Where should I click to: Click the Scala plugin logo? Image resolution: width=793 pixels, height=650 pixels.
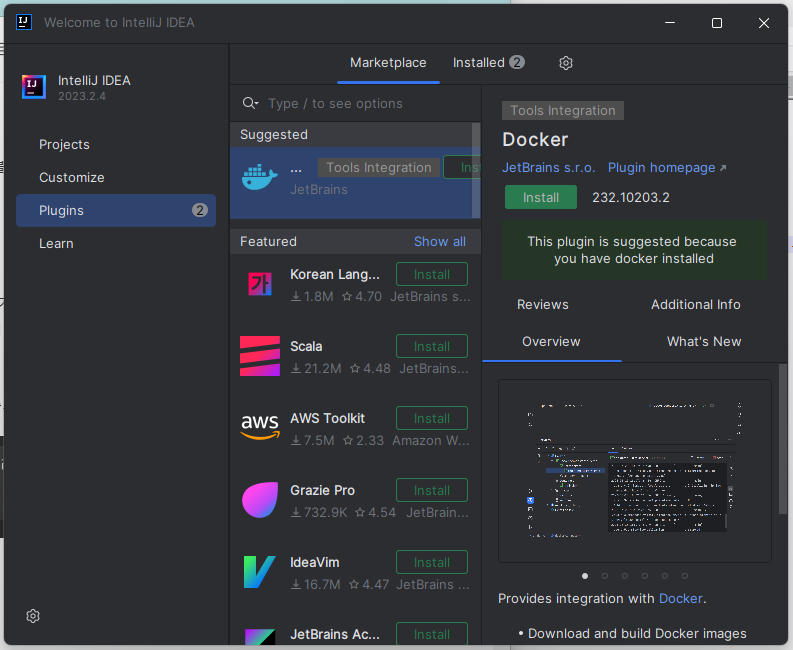point(260,356)
